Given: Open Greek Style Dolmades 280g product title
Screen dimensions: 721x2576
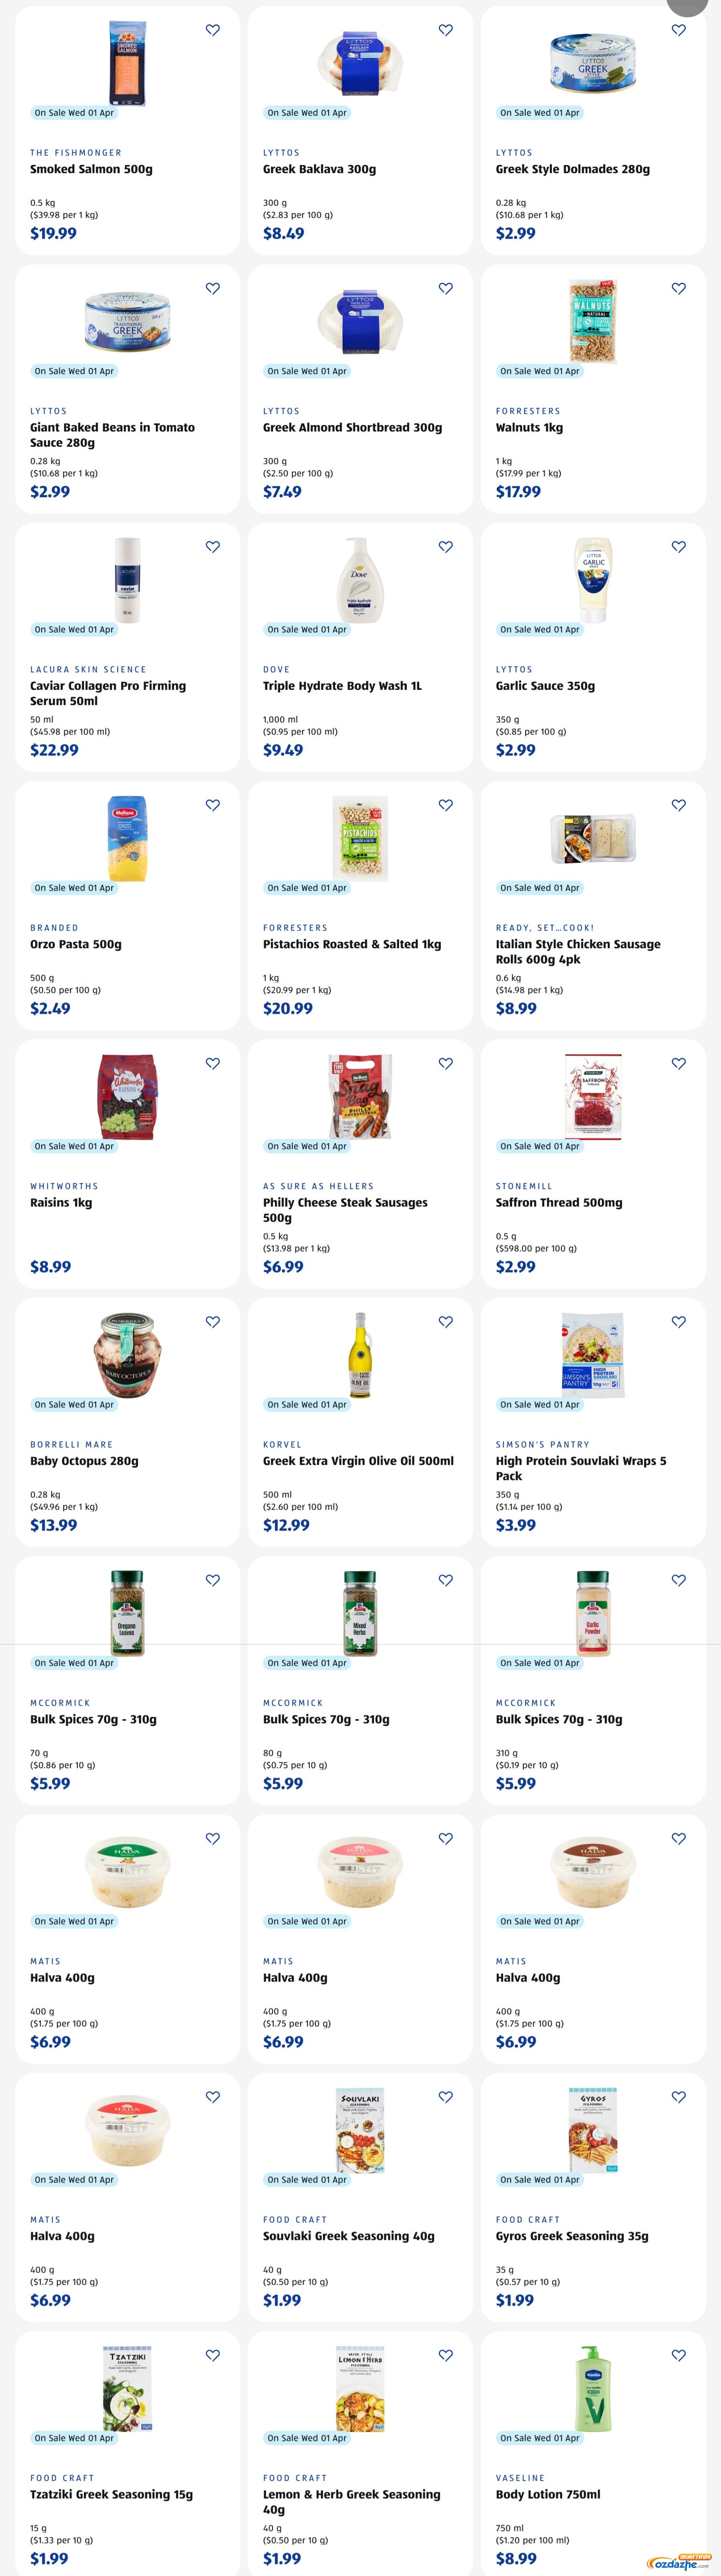Looking at the screenshot, I should 572,169.
